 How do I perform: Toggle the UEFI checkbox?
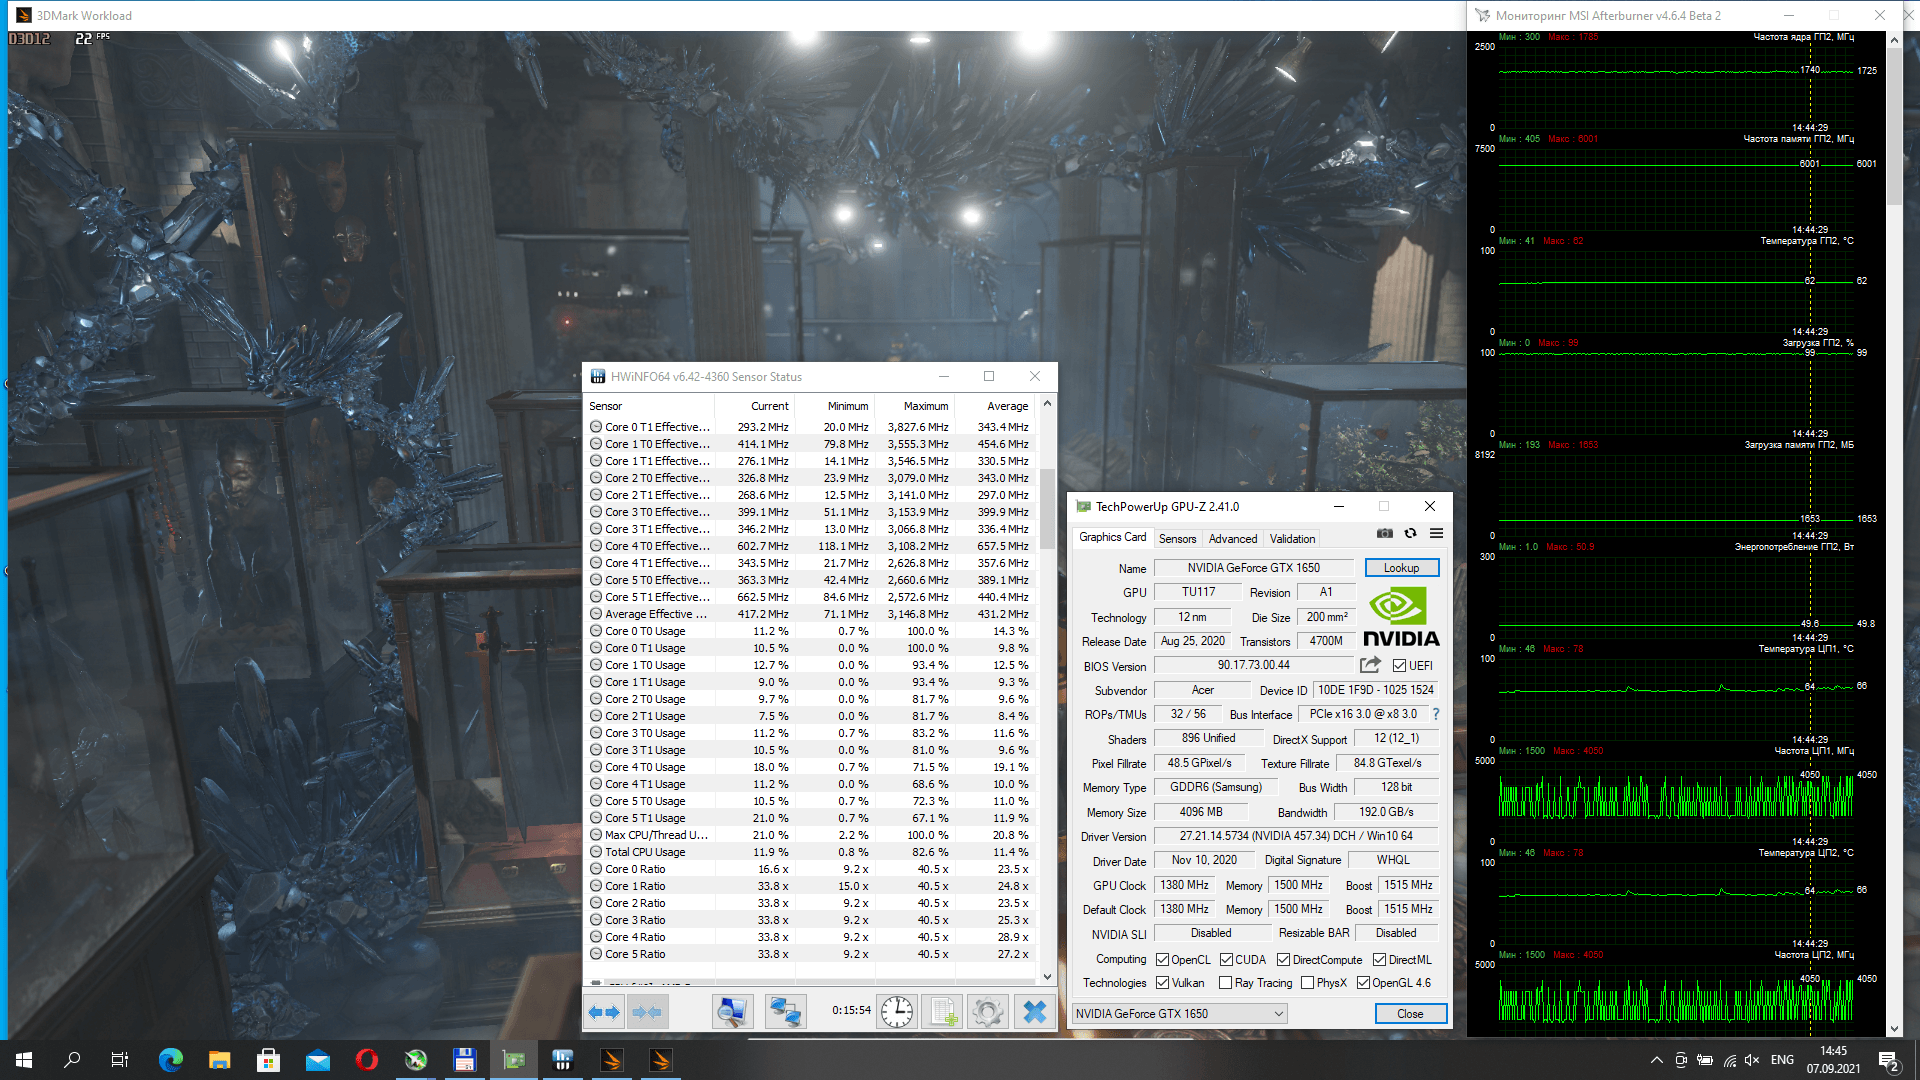pos(1399,666)
